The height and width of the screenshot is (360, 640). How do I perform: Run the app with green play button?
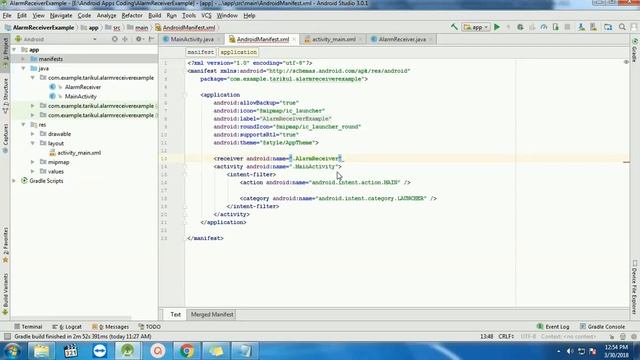coord(497,27)
